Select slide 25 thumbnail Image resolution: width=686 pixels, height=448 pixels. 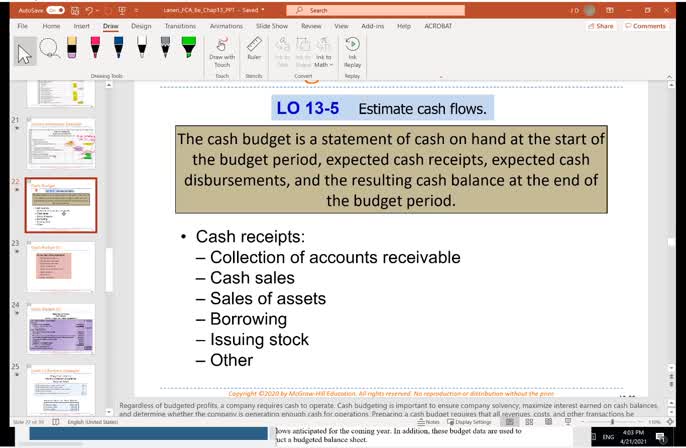[x=61, y=389]
